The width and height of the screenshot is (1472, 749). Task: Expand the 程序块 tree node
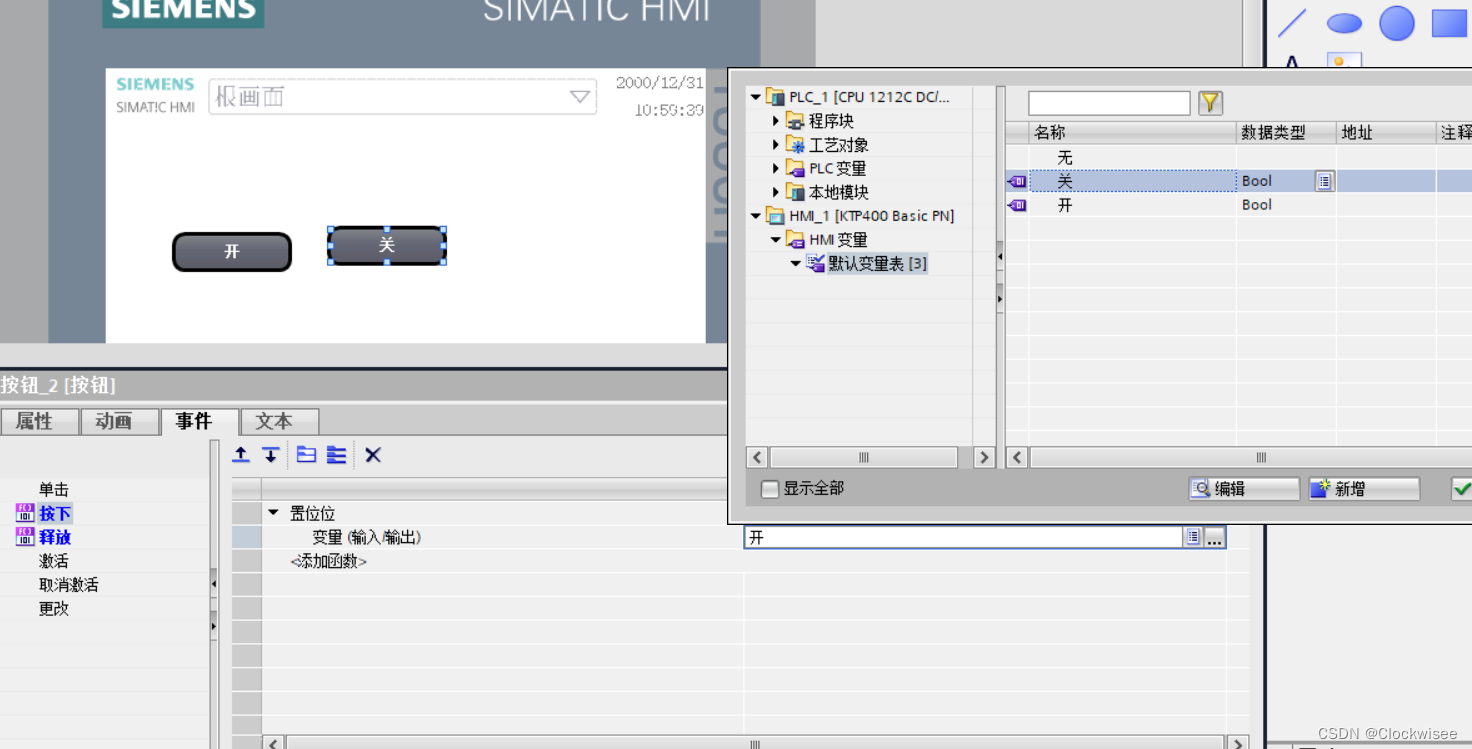tap(776, 121)
